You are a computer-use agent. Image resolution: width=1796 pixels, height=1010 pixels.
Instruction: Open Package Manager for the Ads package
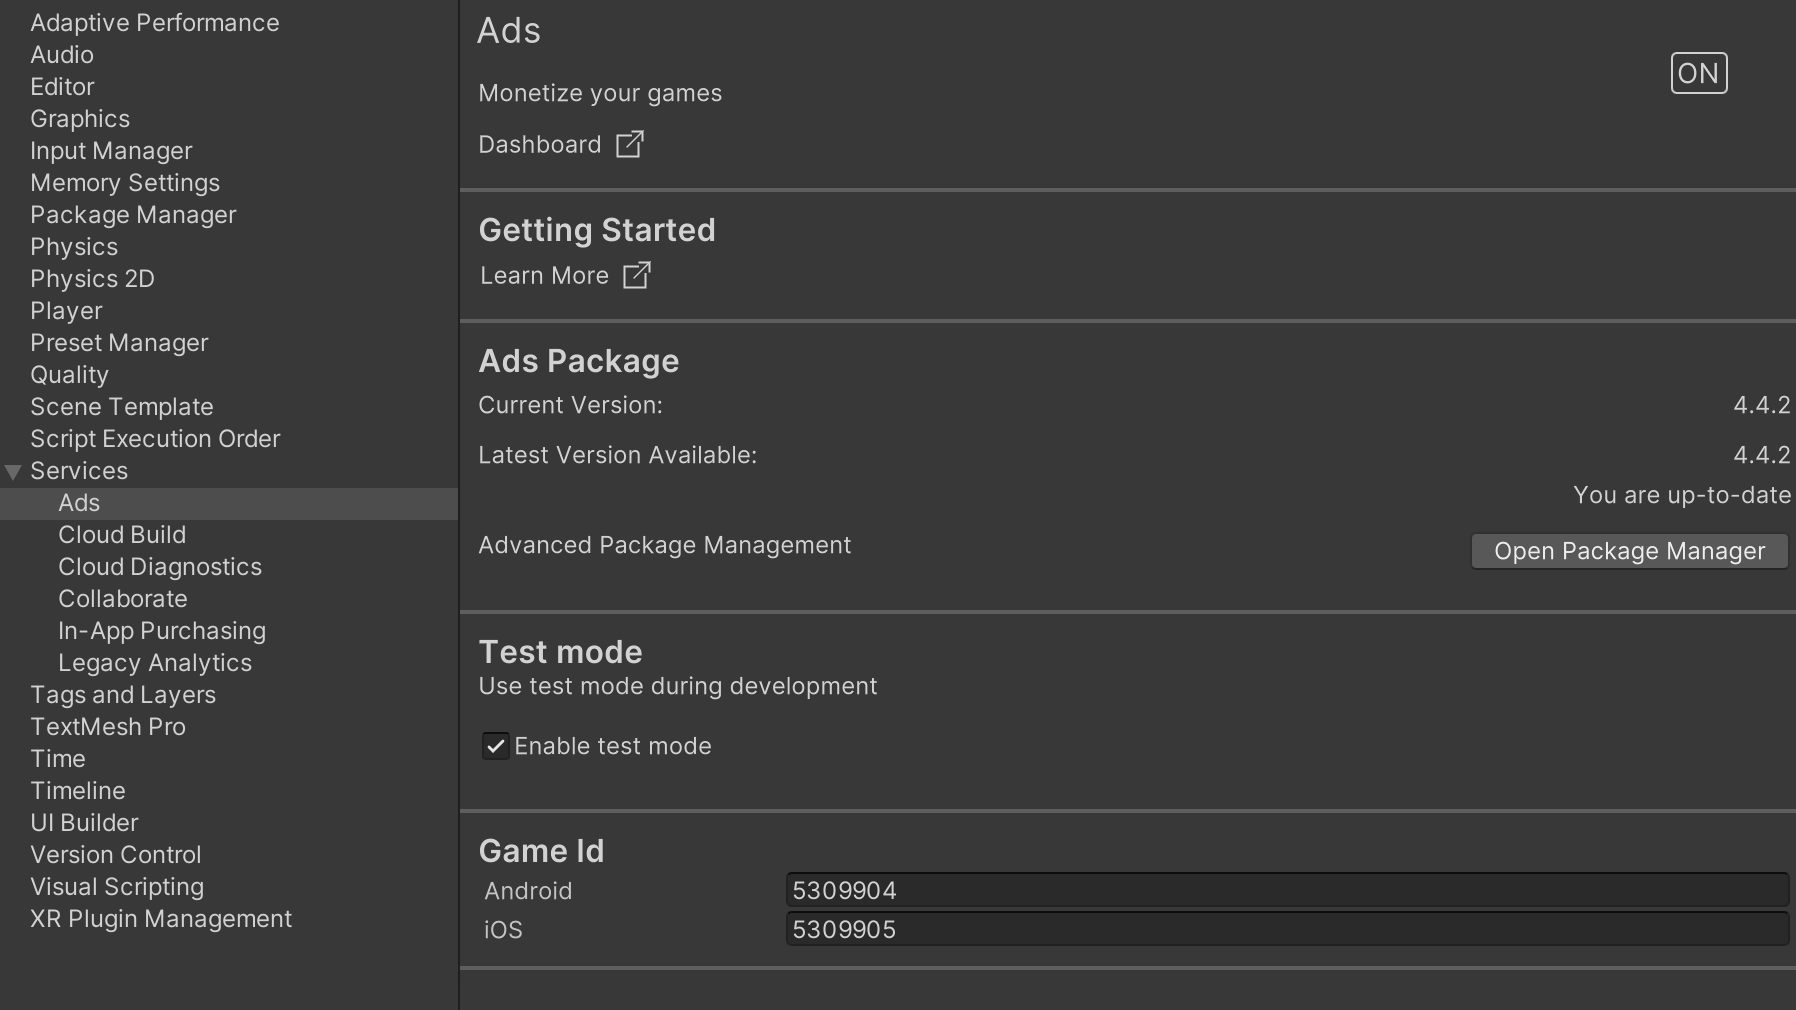(x=1629, y=551)
